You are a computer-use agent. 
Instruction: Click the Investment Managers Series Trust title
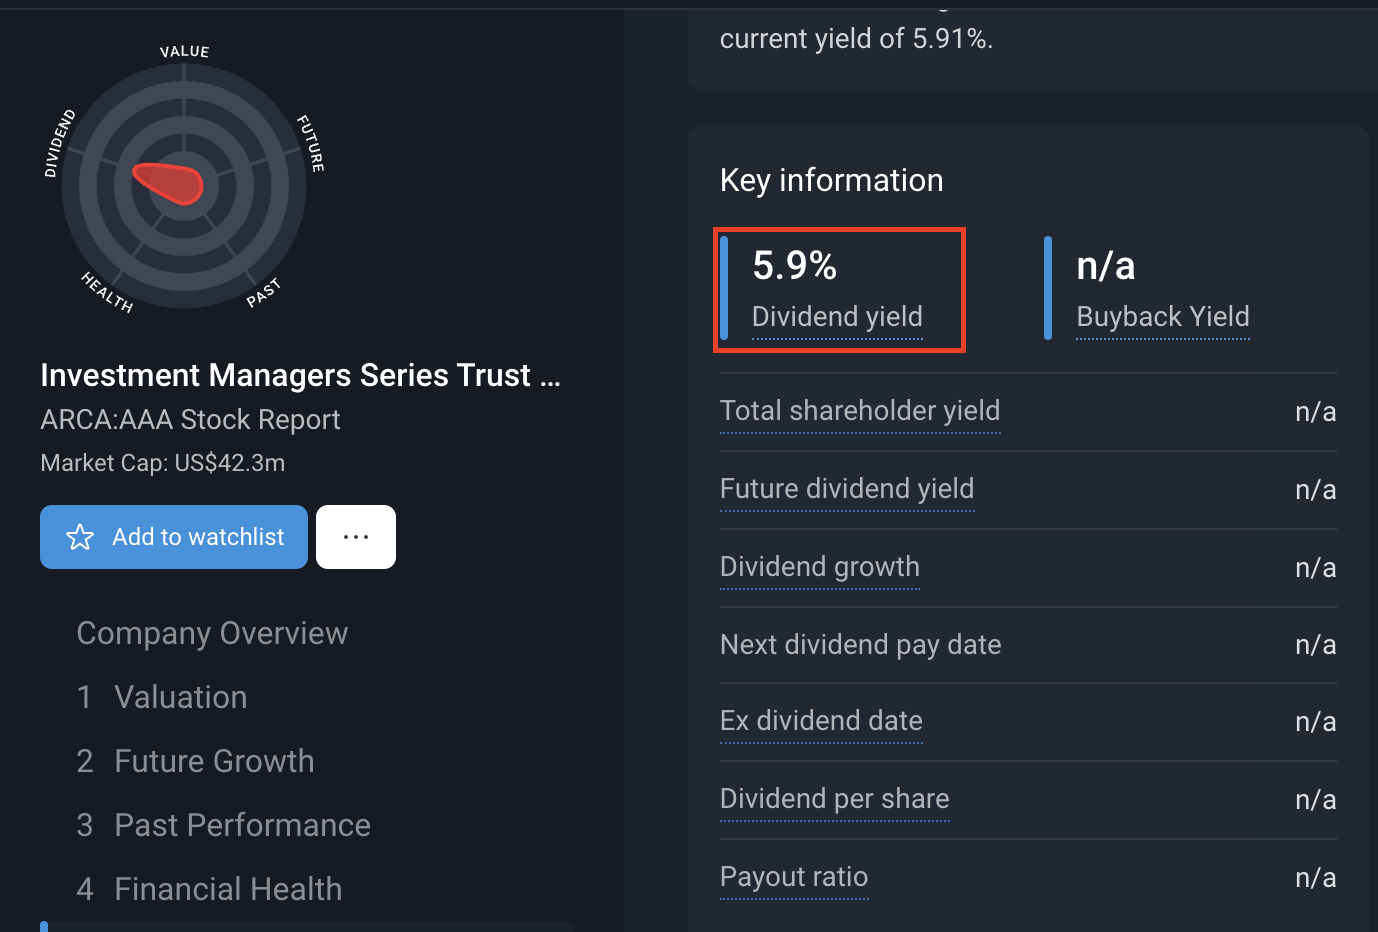click(x=300, y=375)
